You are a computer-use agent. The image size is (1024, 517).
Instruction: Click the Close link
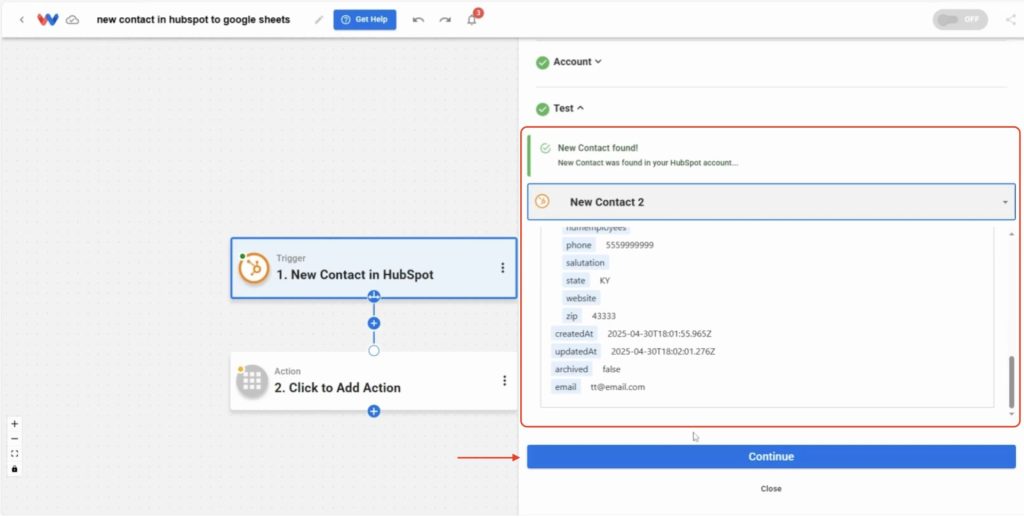[771, 488]
